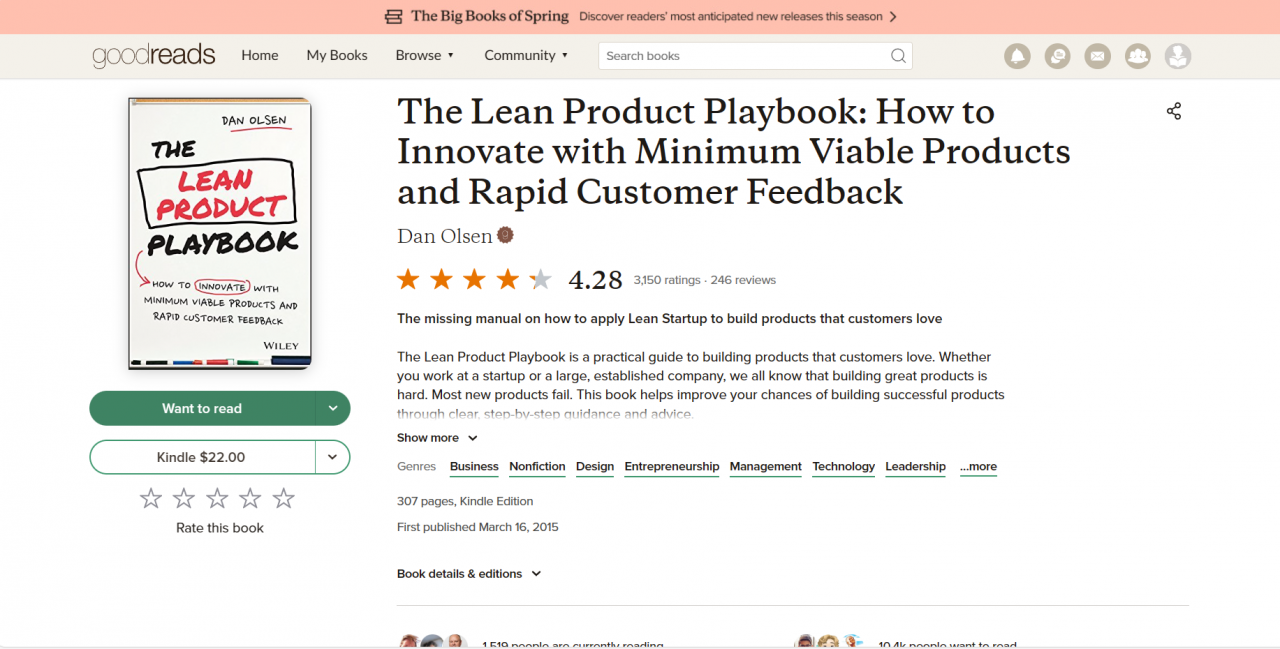This screenshot has width=1280, height=649.
Task: Give the book a one-star rating
Action: click(150, 497)
